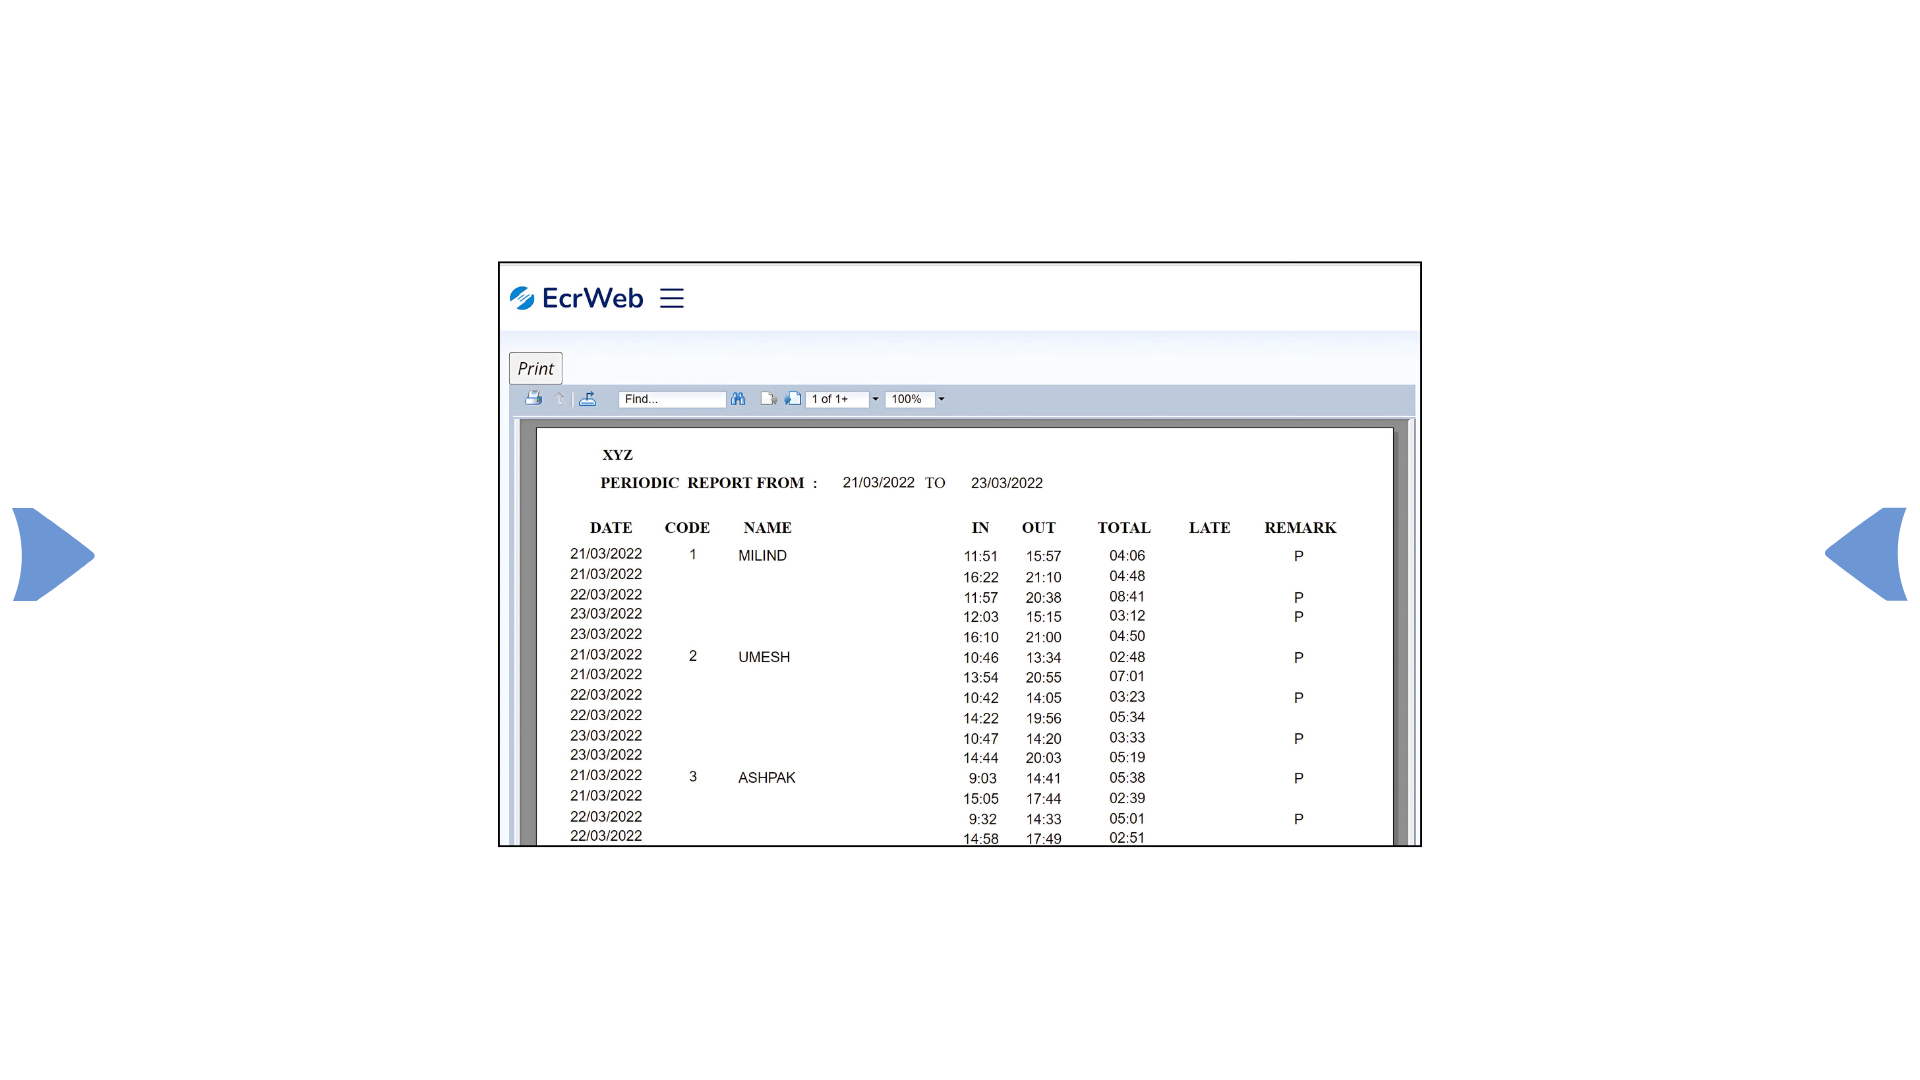Open the zoom level dropdown arrow
Screen dimensions: 1920x1080
(941, 399)
